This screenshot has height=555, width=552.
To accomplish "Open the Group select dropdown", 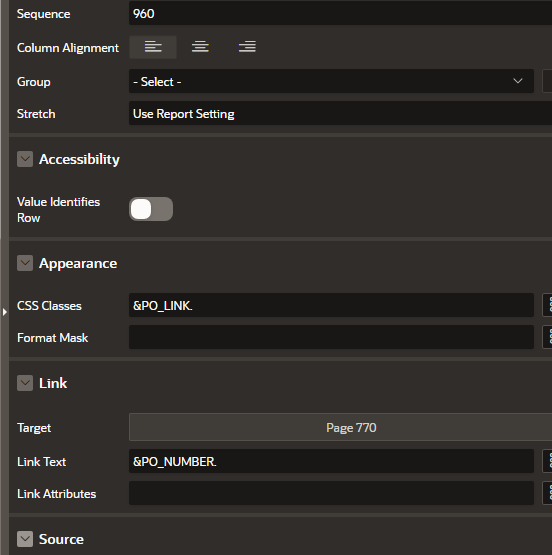I will coord(331,81).
